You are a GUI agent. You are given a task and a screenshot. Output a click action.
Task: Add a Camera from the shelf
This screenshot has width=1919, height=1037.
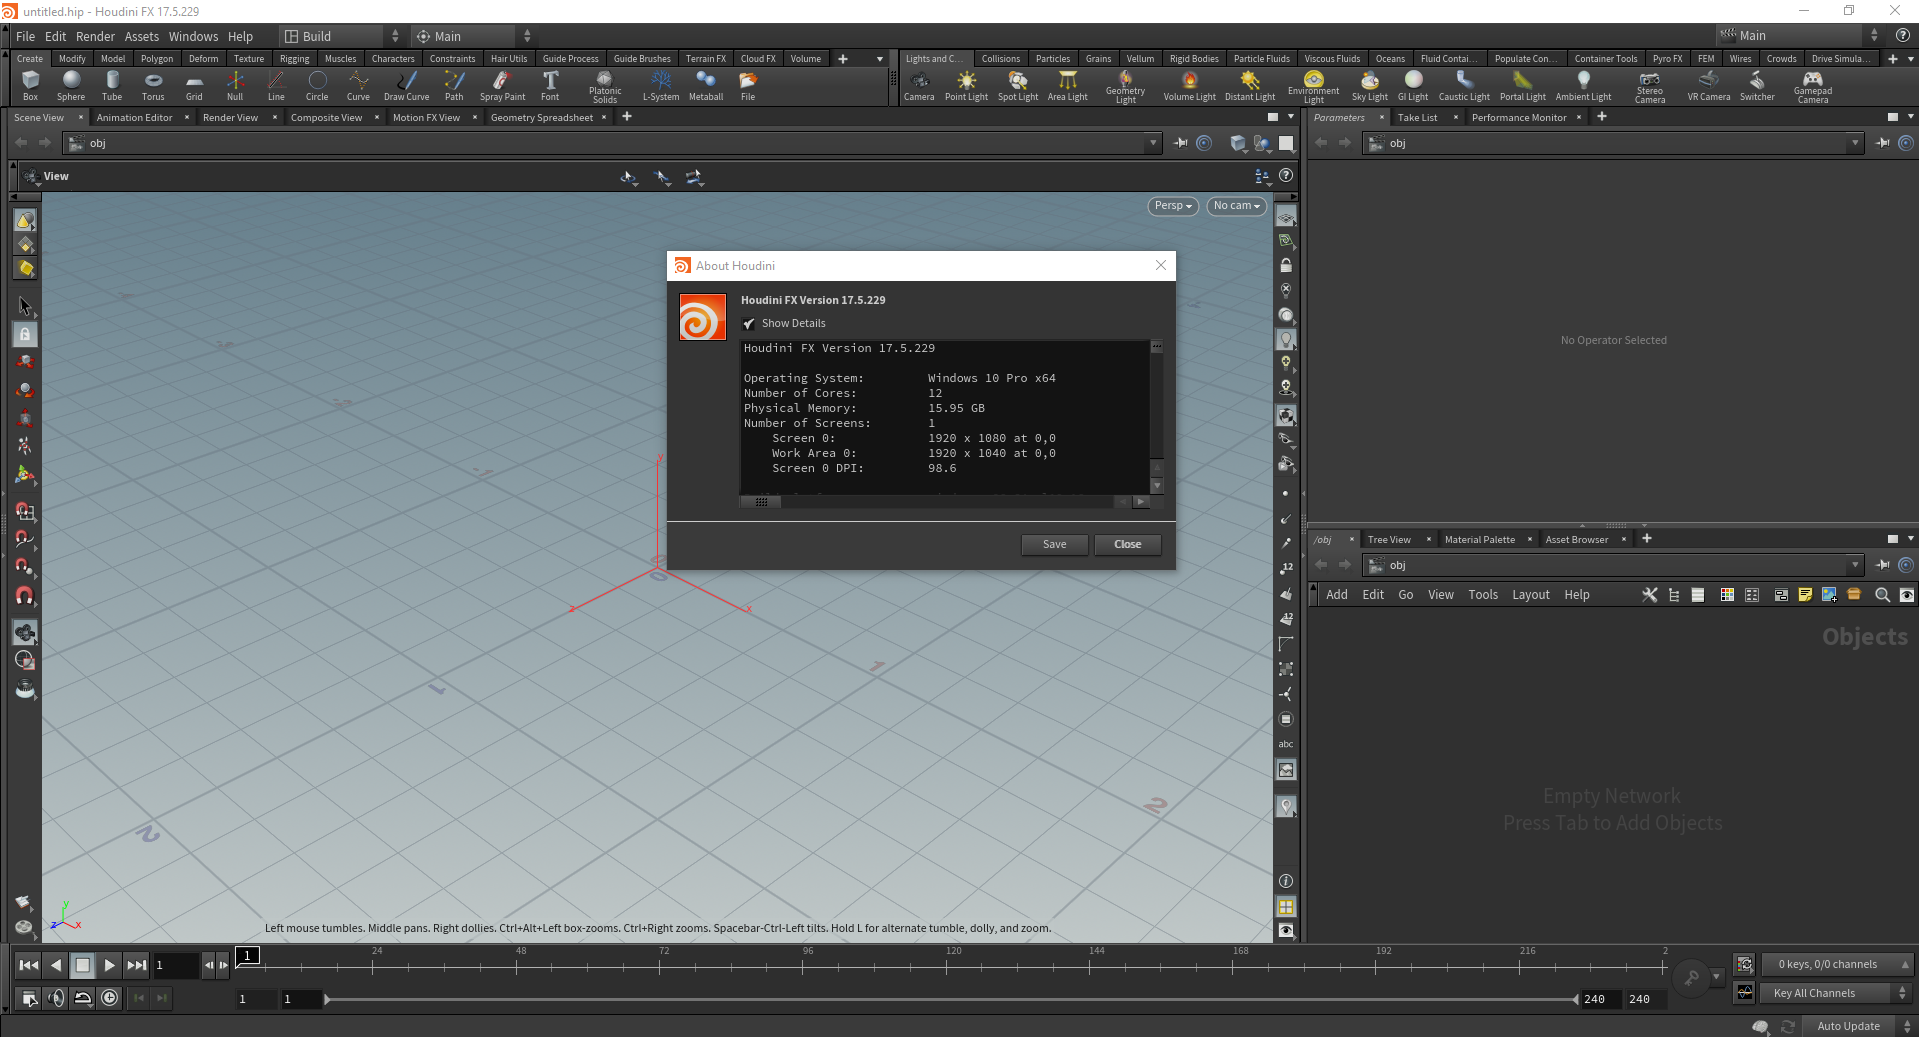click(919, 85)
